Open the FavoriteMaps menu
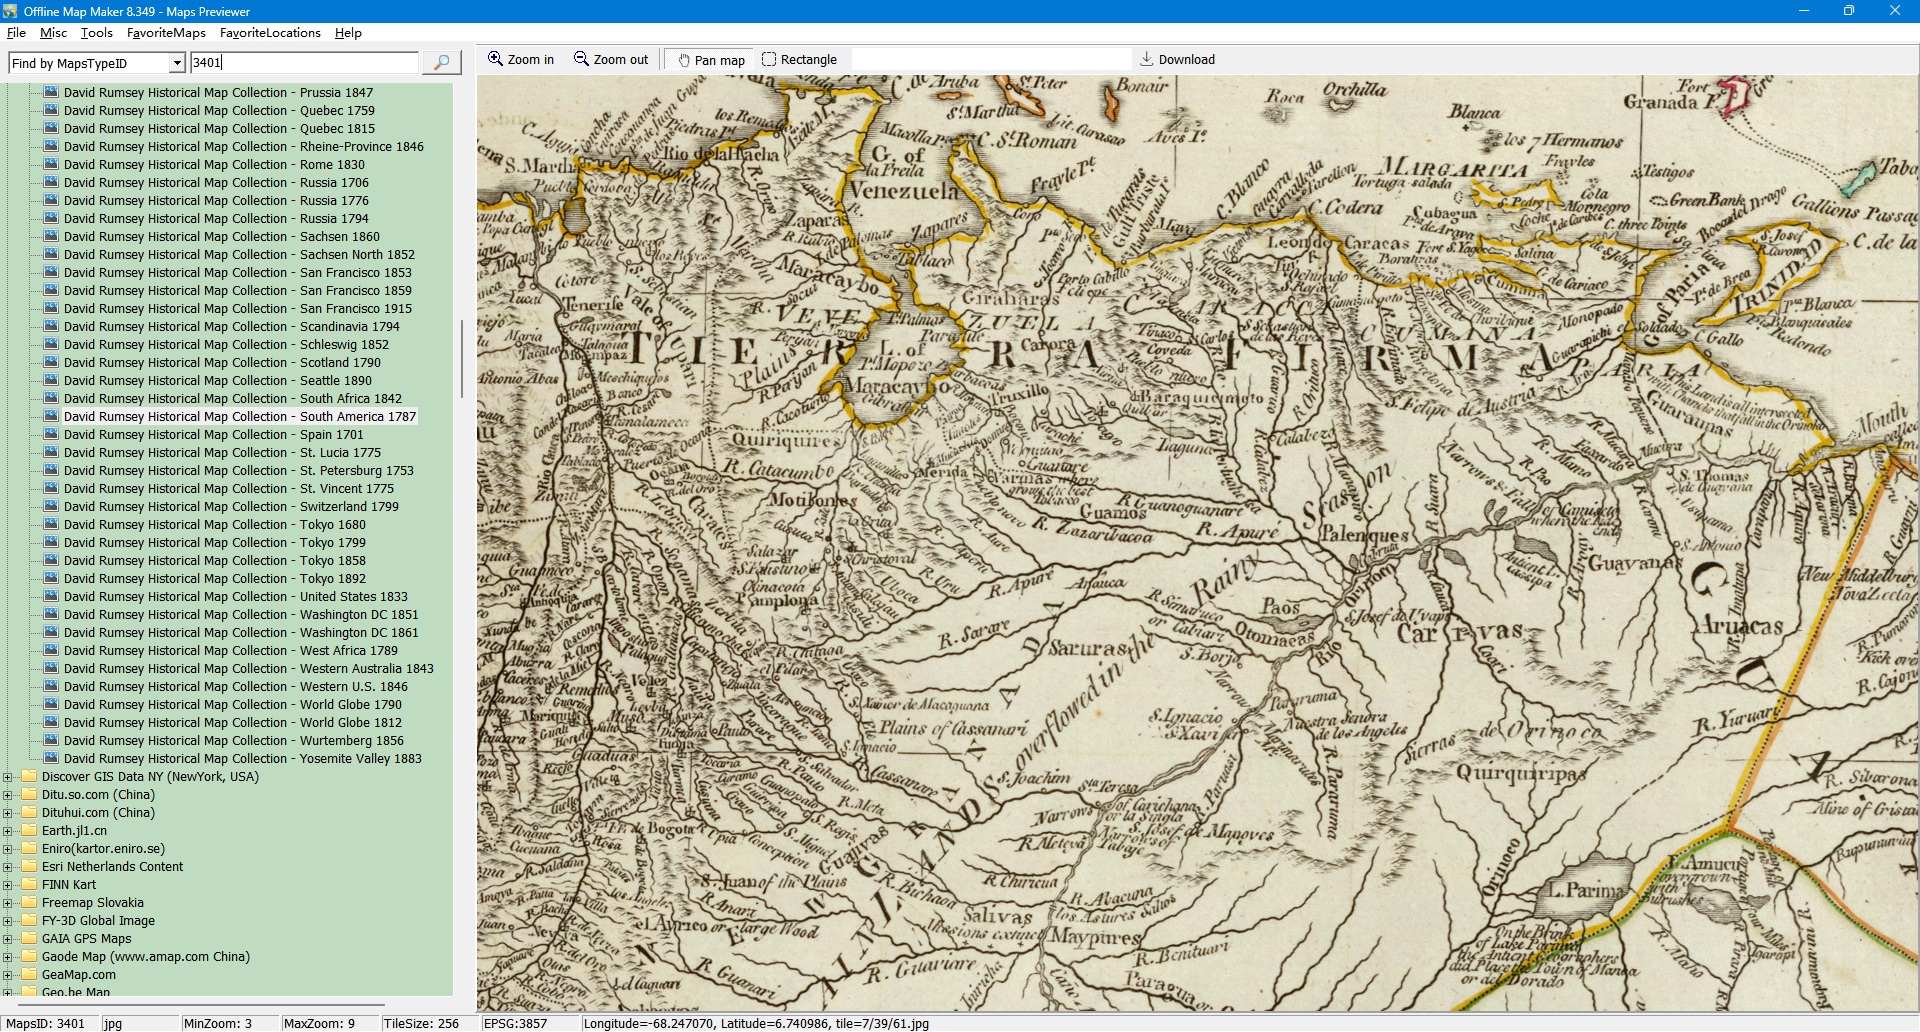This screenshot has width=1920, height=1032. tap(166, 33)
